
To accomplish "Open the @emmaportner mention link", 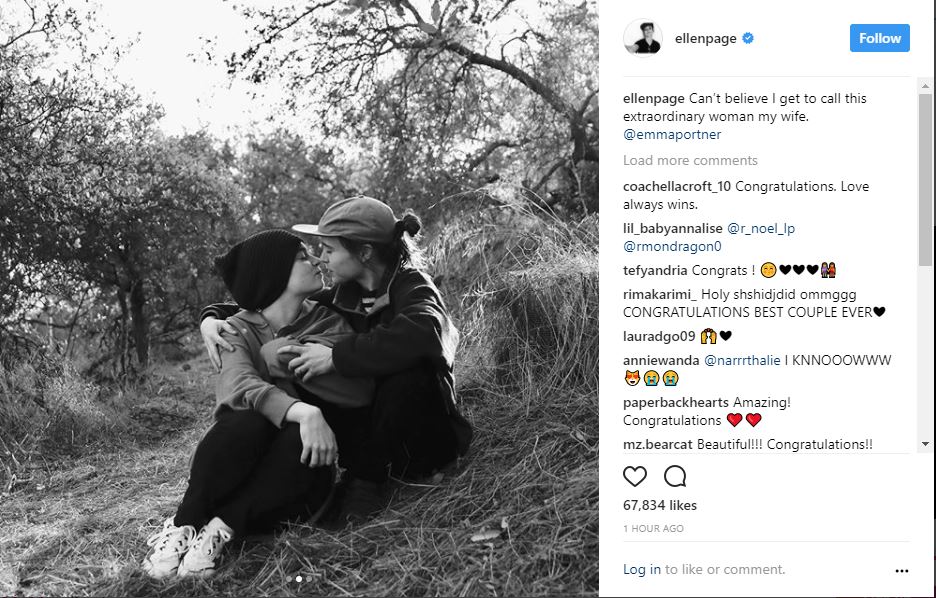I will coord(672,135).
